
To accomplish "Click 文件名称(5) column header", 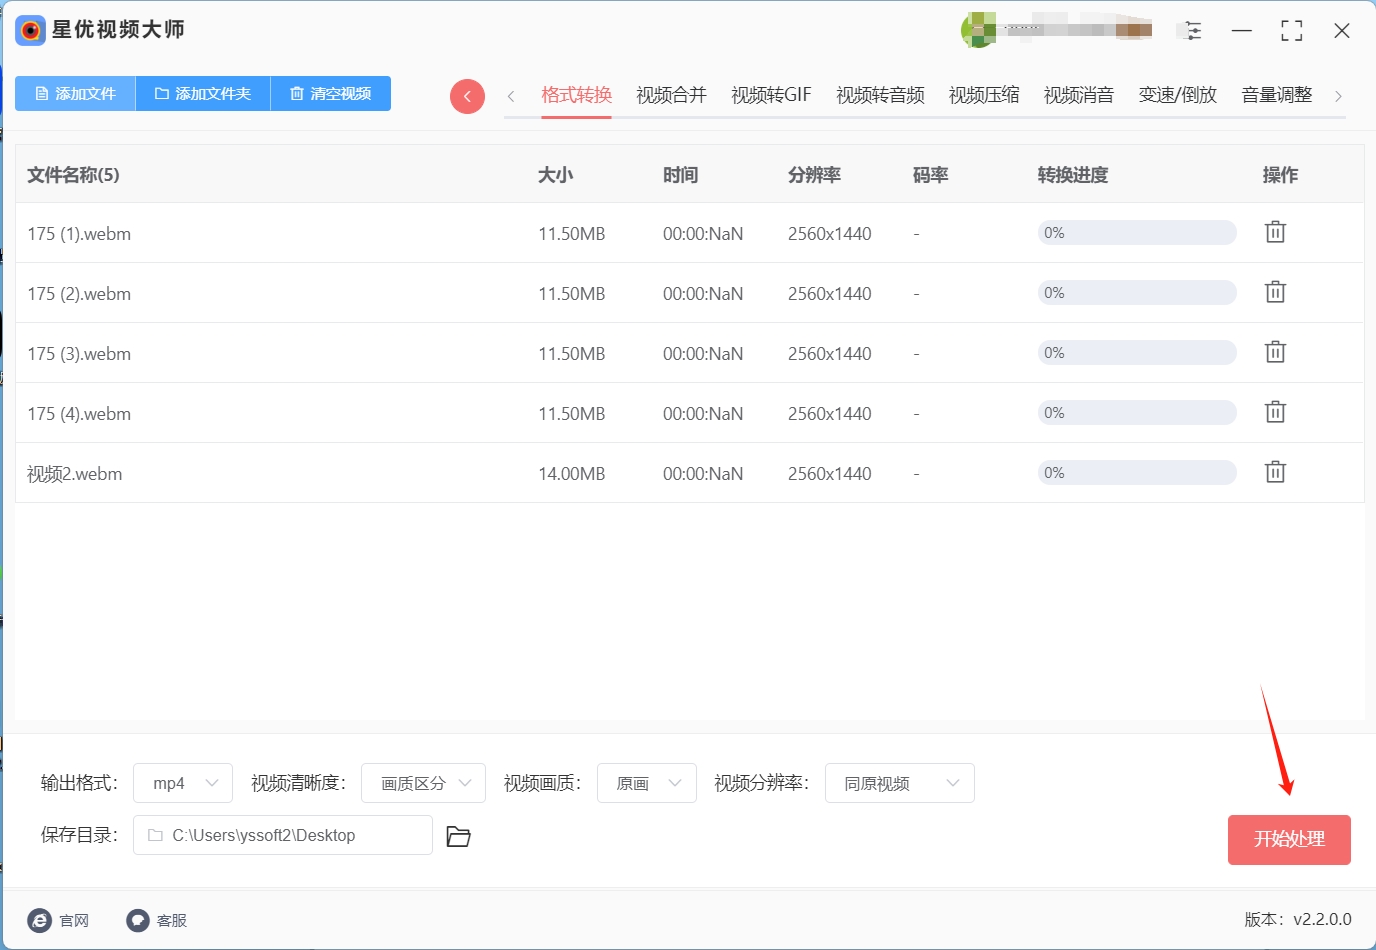I will pos(73,175).
